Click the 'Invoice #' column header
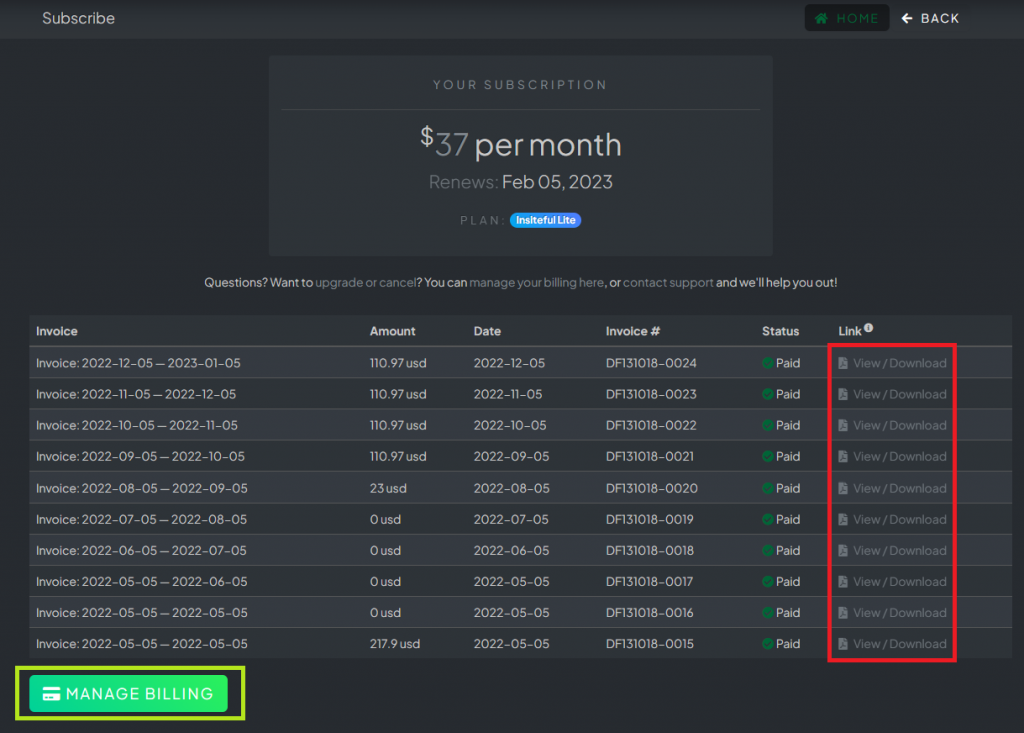This screenshot has height=733, width=1024. pos(632,331)
